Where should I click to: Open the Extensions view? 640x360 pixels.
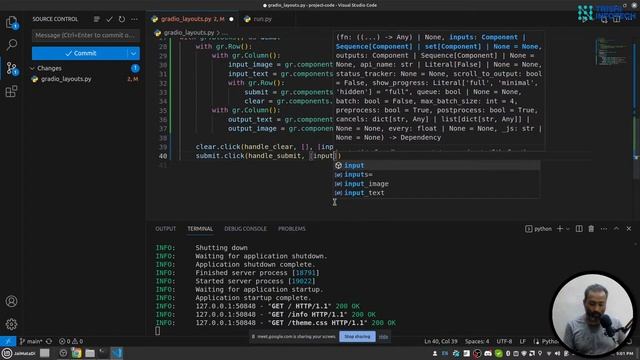pos(11,91)
